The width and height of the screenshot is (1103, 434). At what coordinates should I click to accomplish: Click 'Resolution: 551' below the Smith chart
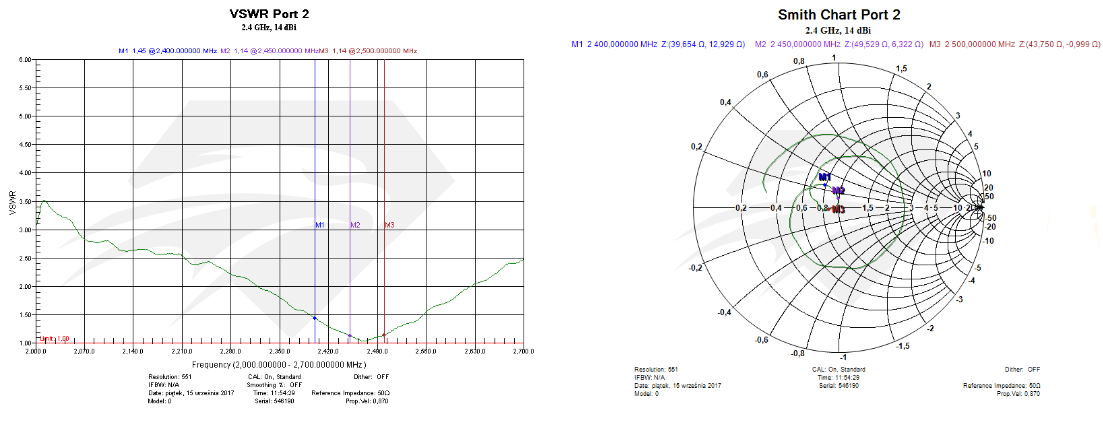(x=656, y=369)
